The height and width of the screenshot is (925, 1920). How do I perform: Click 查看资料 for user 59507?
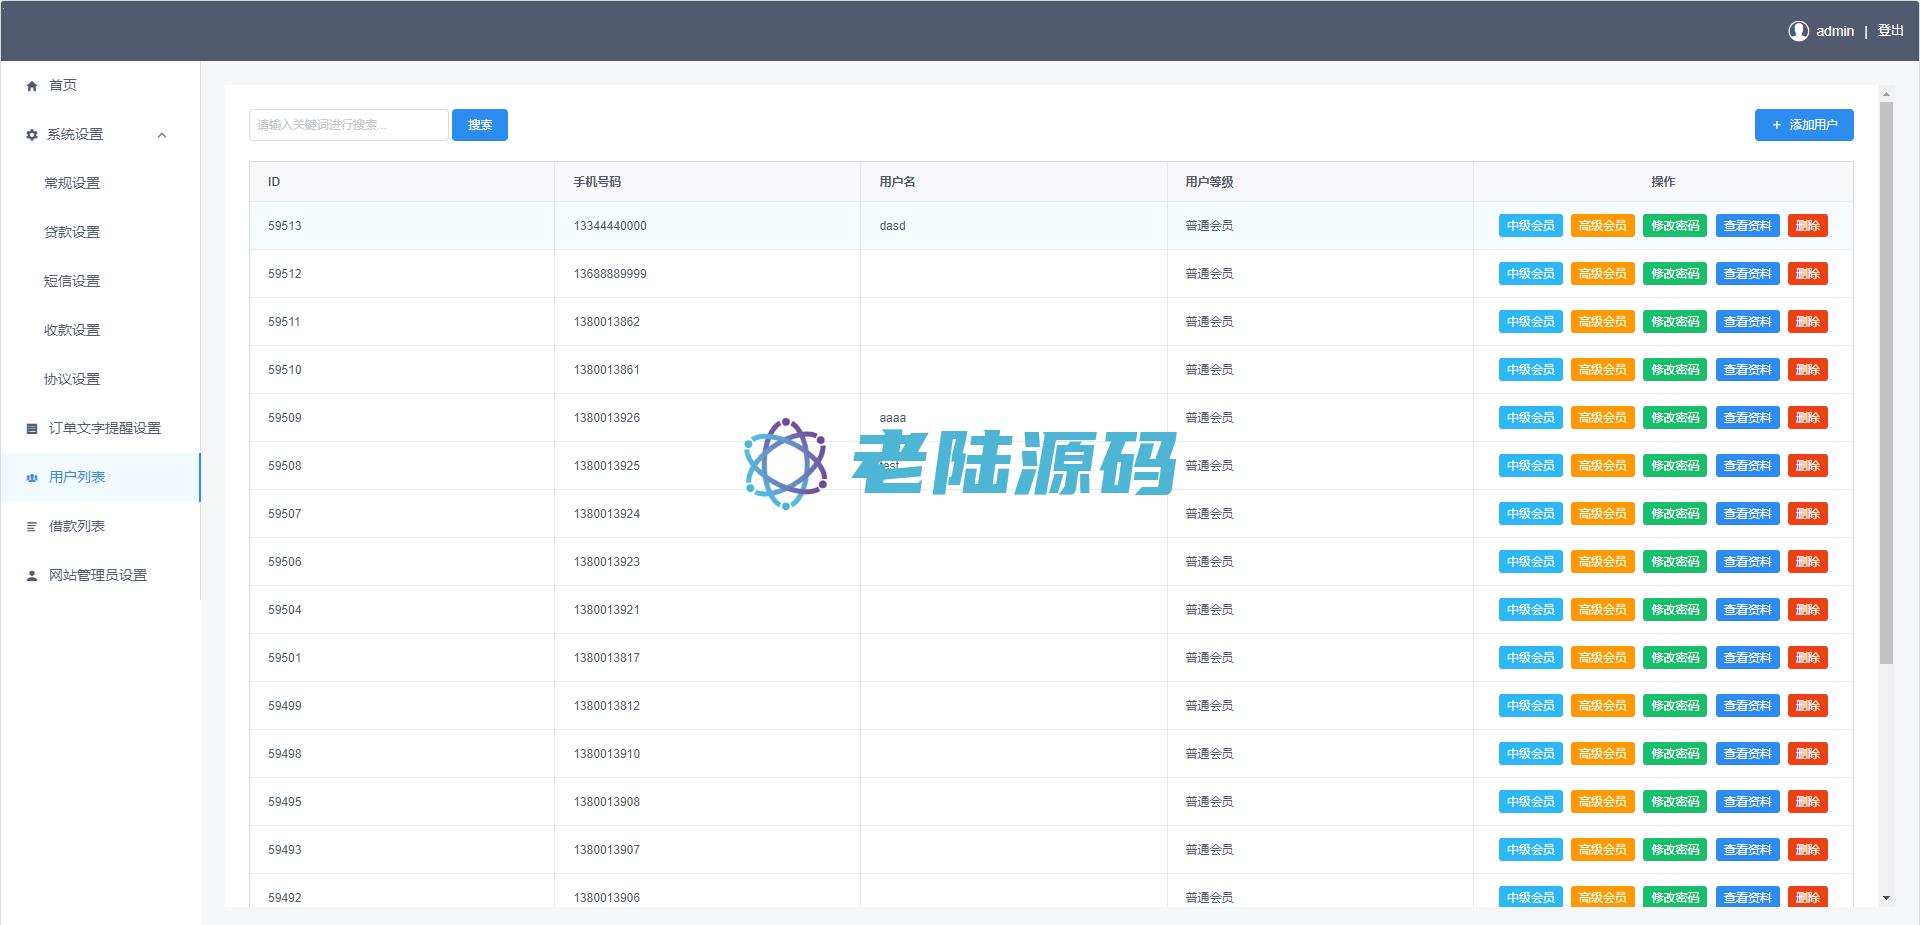click(x=1747, y=514)
